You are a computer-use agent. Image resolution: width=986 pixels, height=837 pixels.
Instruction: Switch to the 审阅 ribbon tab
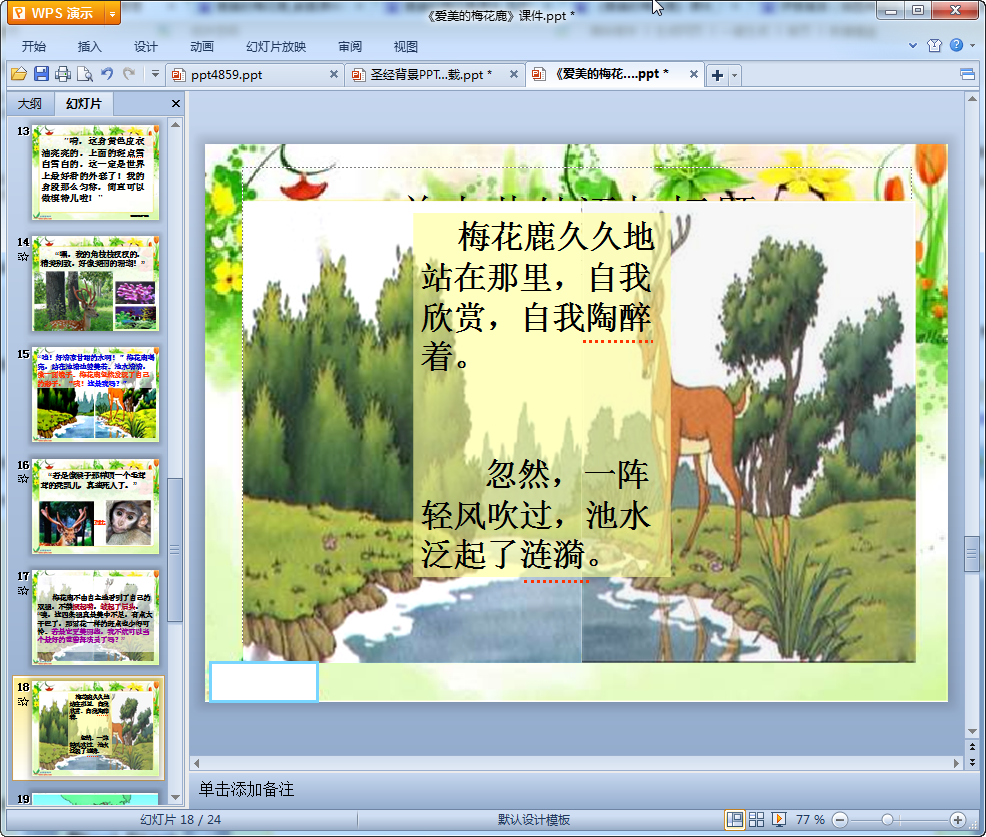350,47
